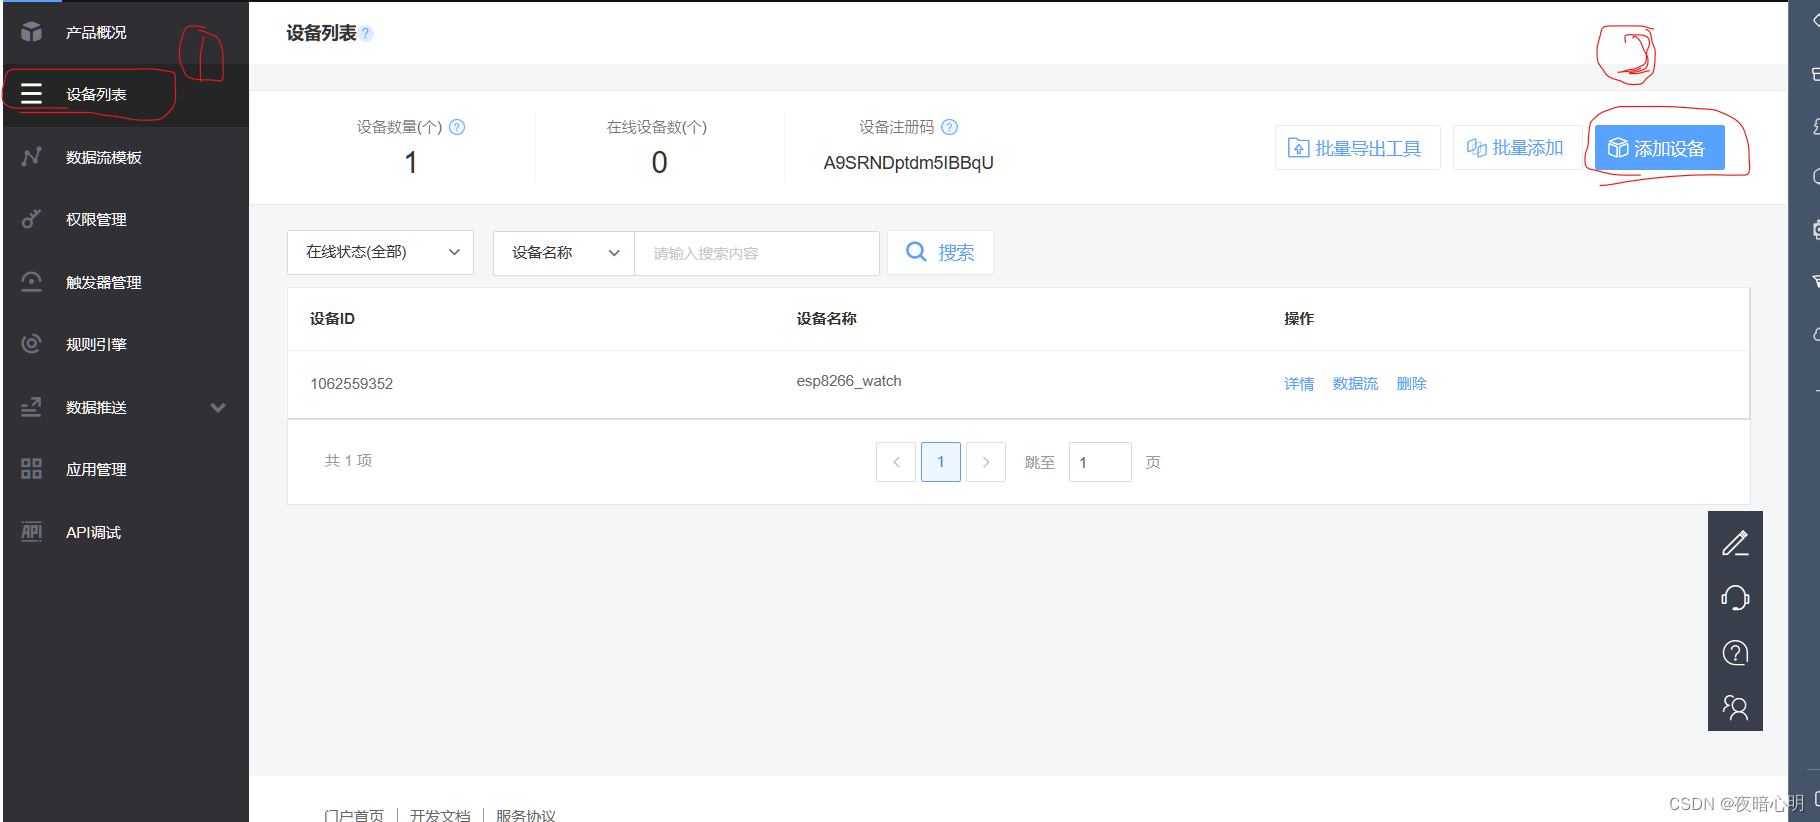
Task: Click the 设备名称 column header
Action: pos(826,319)
